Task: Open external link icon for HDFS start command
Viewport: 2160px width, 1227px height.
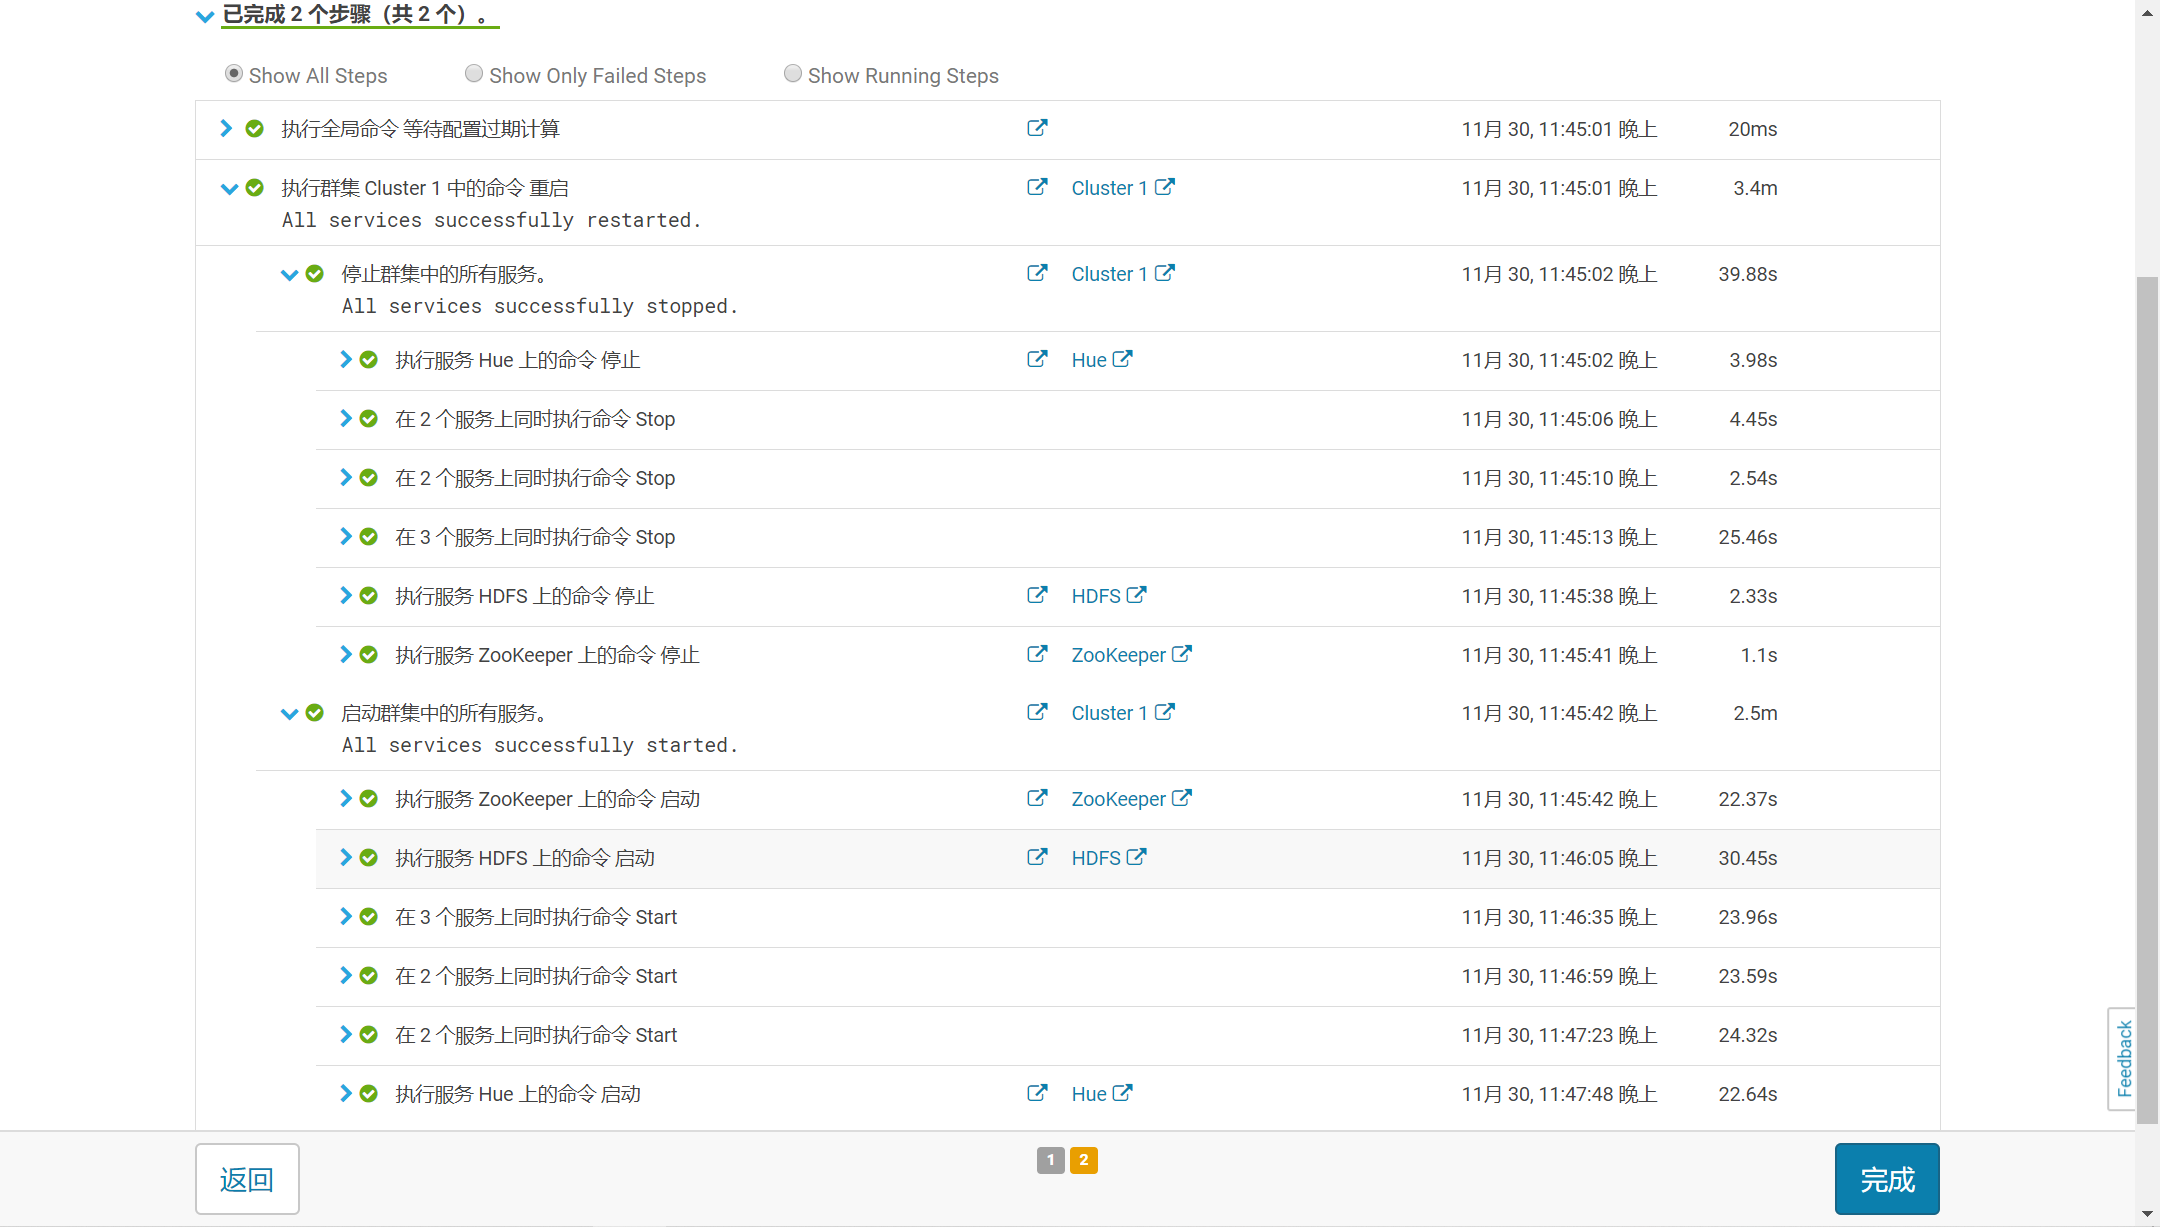Action: point(1037,857)
